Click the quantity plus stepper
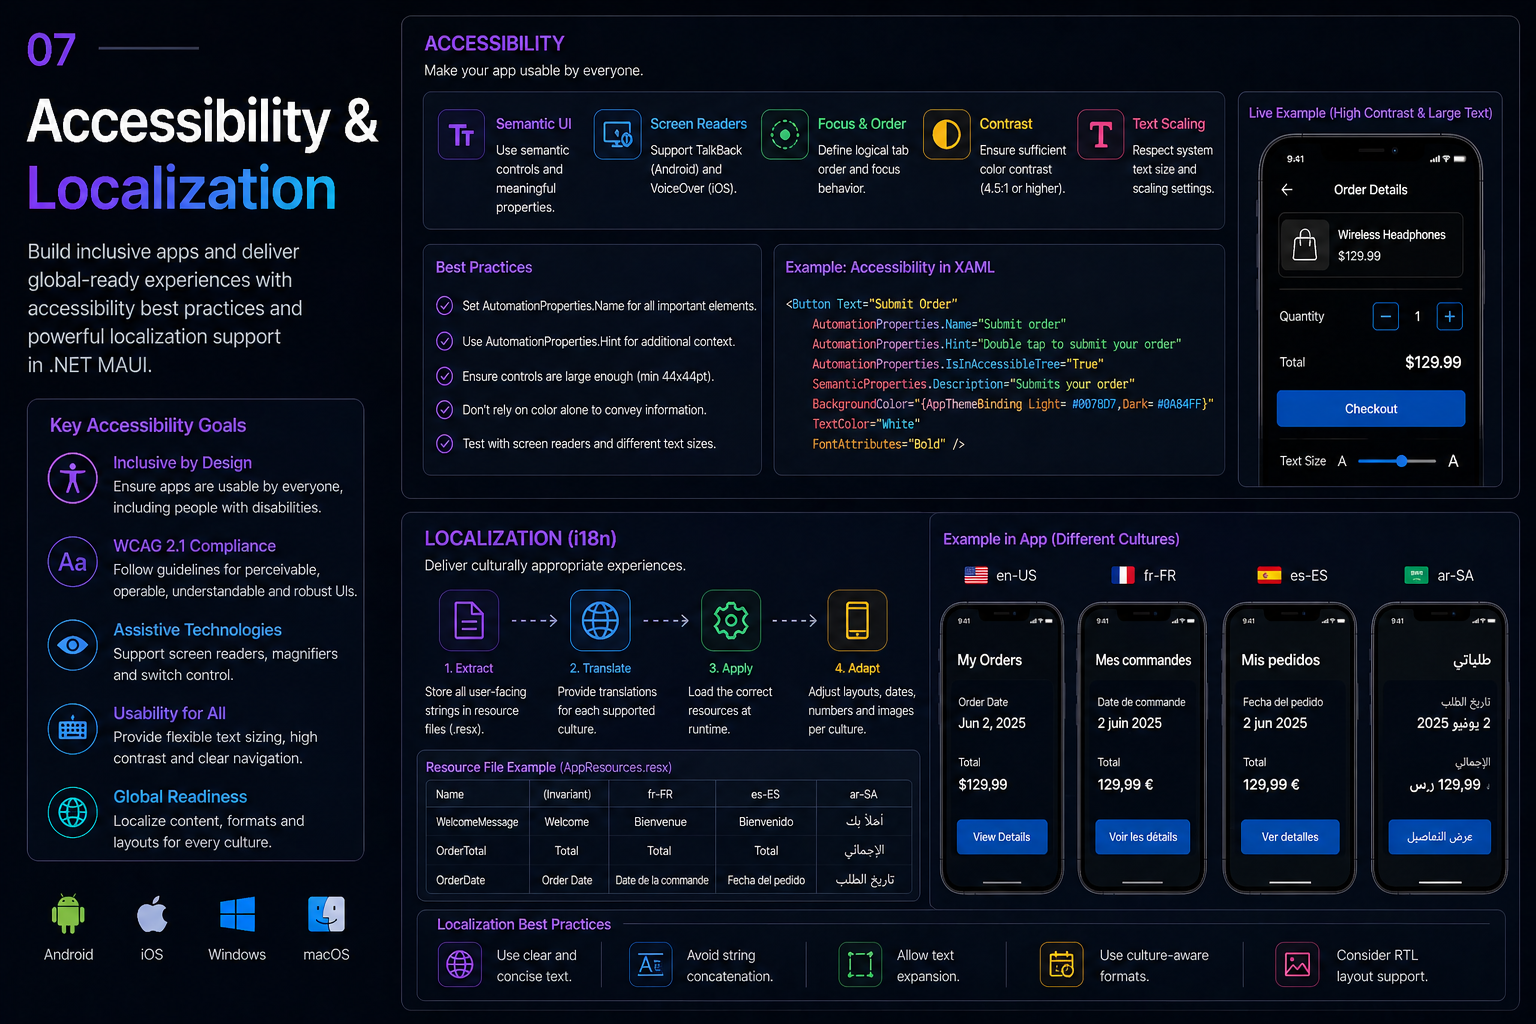 tap(1449, 316)
